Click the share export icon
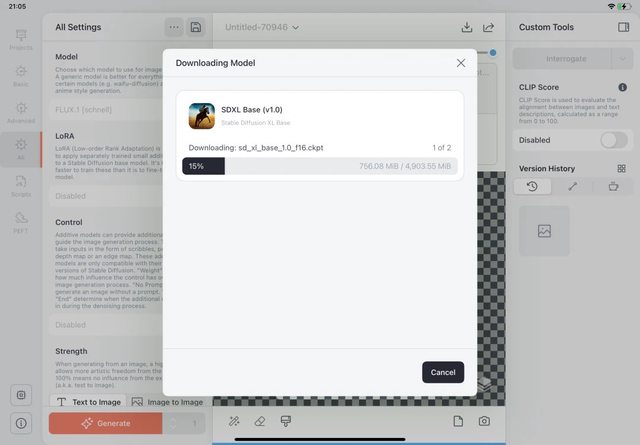This screenshot has width=640, height=445. pyautogui.click(x=489, y=27)
